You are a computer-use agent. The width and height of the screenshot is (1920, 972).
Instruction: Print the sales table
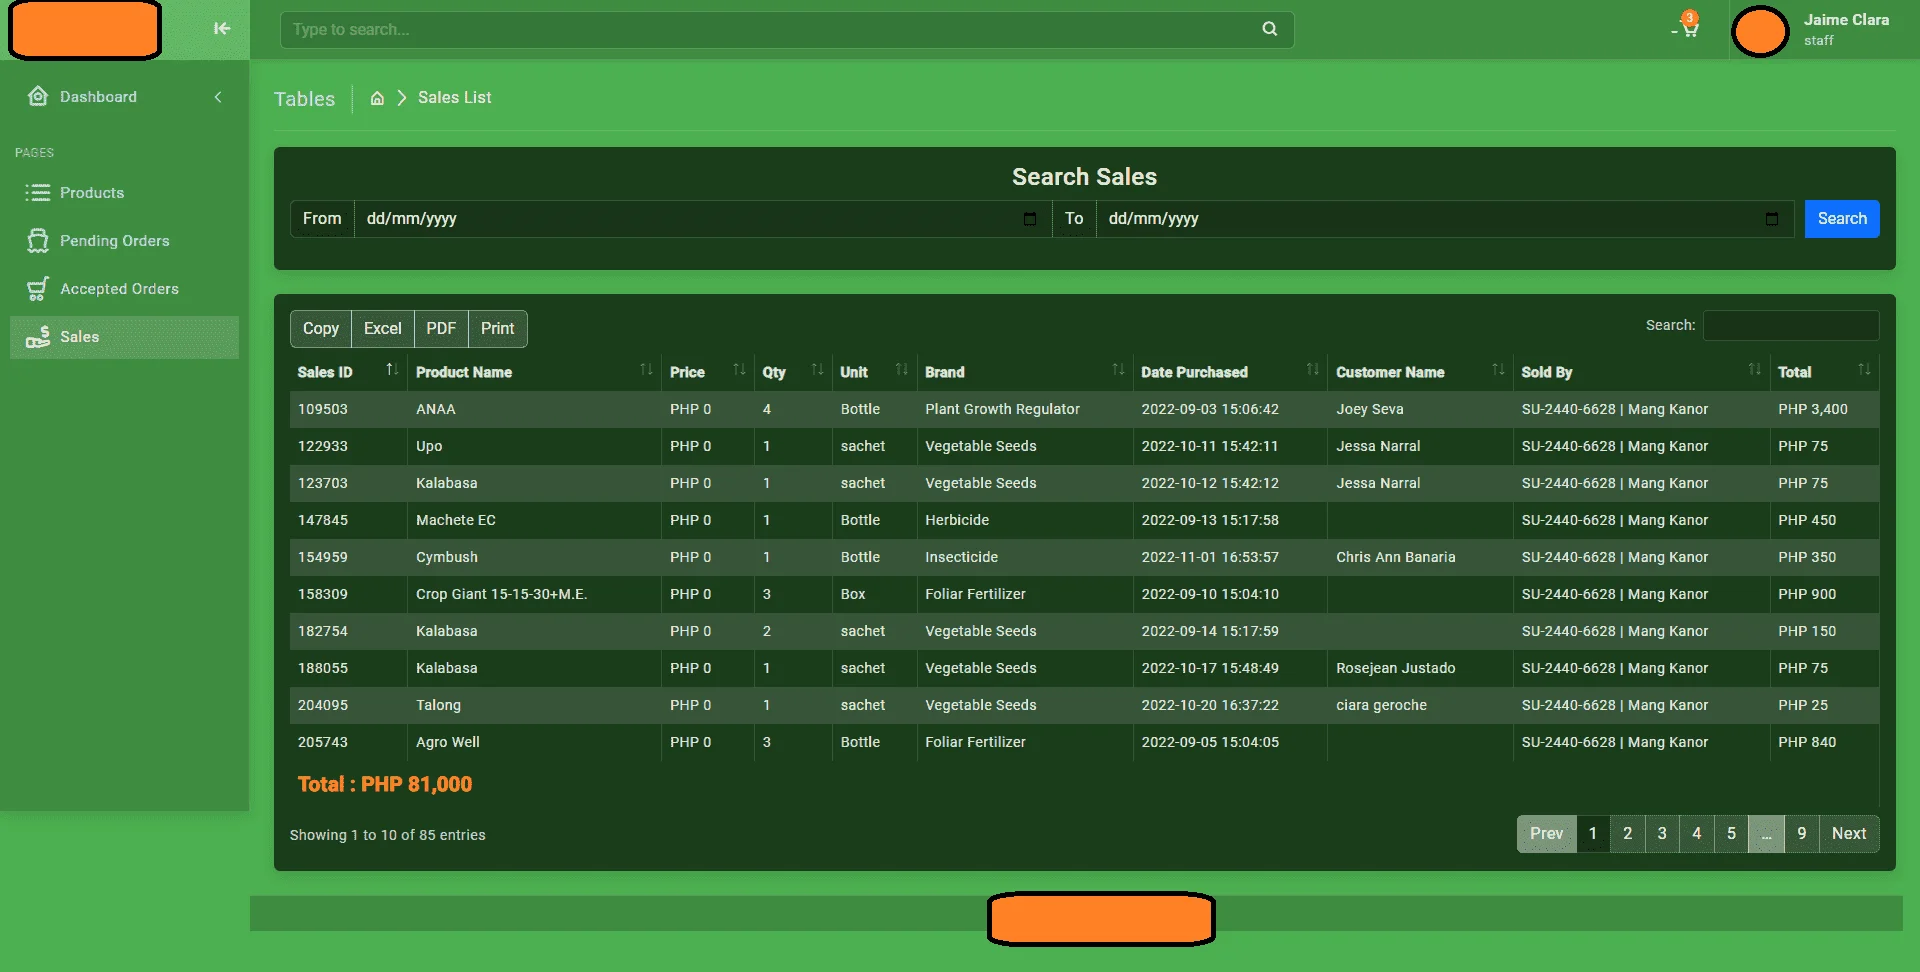[x=497, y=329]
